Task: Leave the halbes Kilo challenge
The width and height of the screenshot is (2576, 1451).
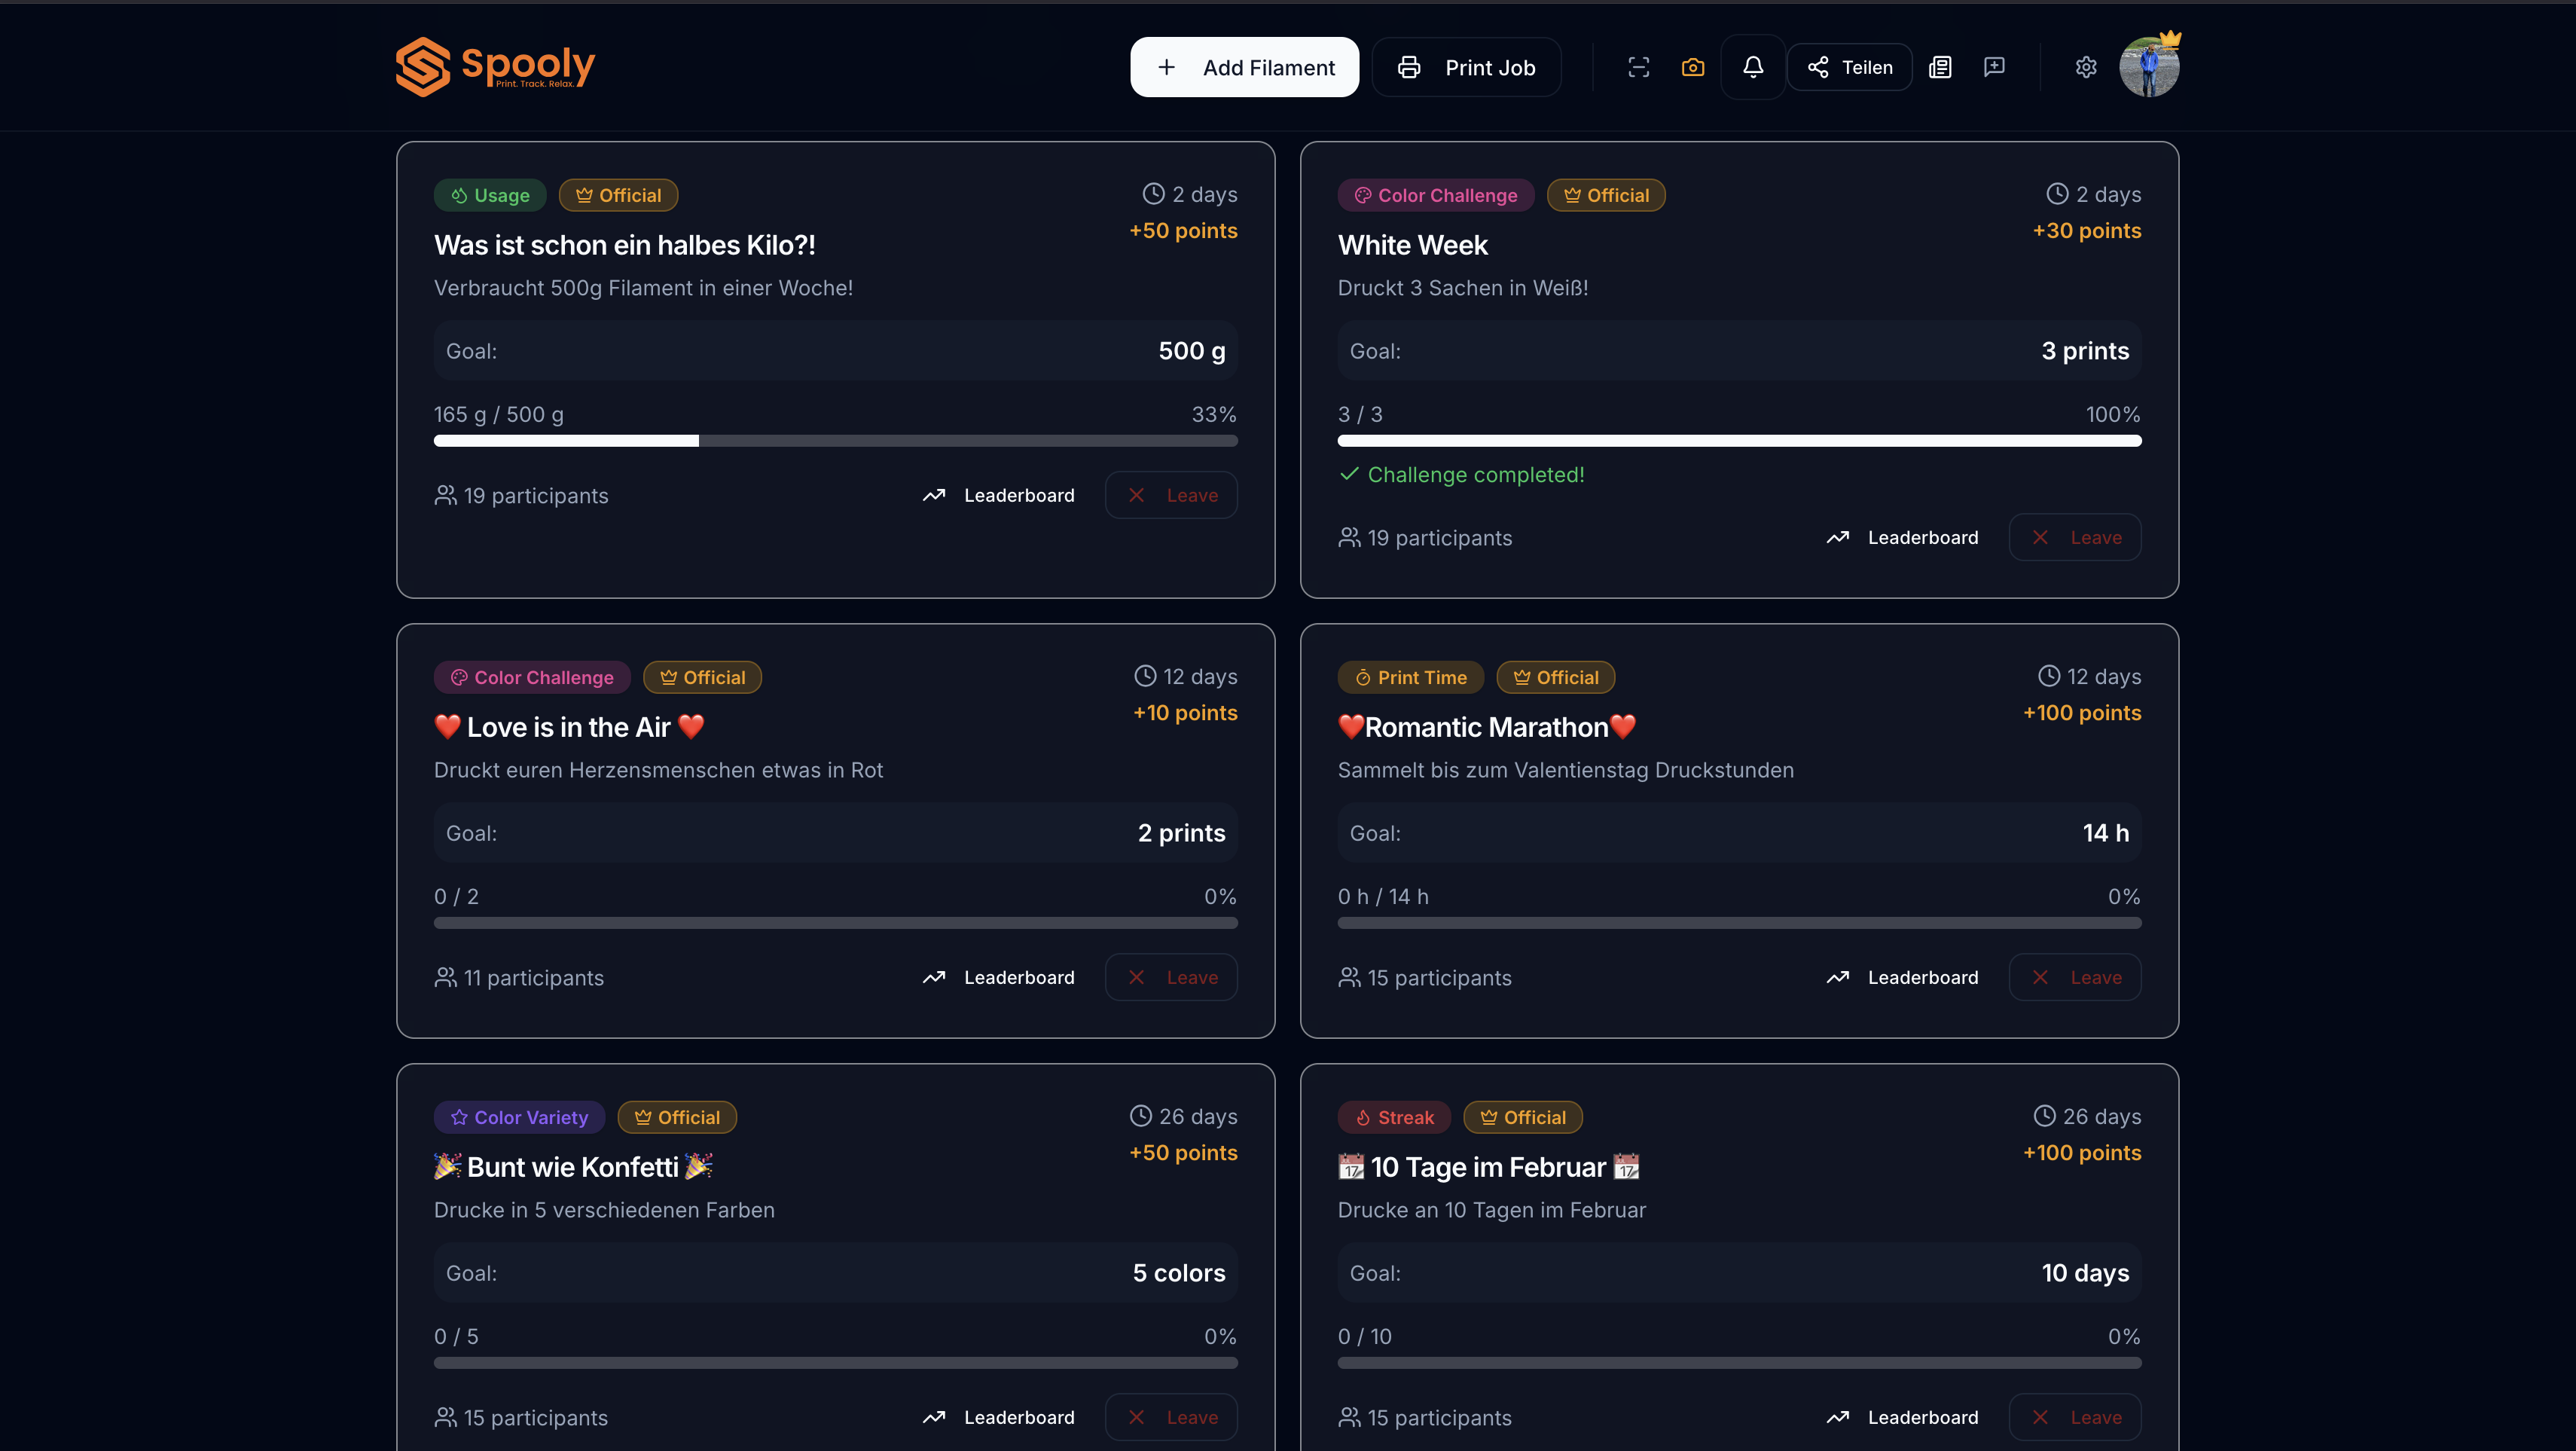Action: tap(1171, 495)
